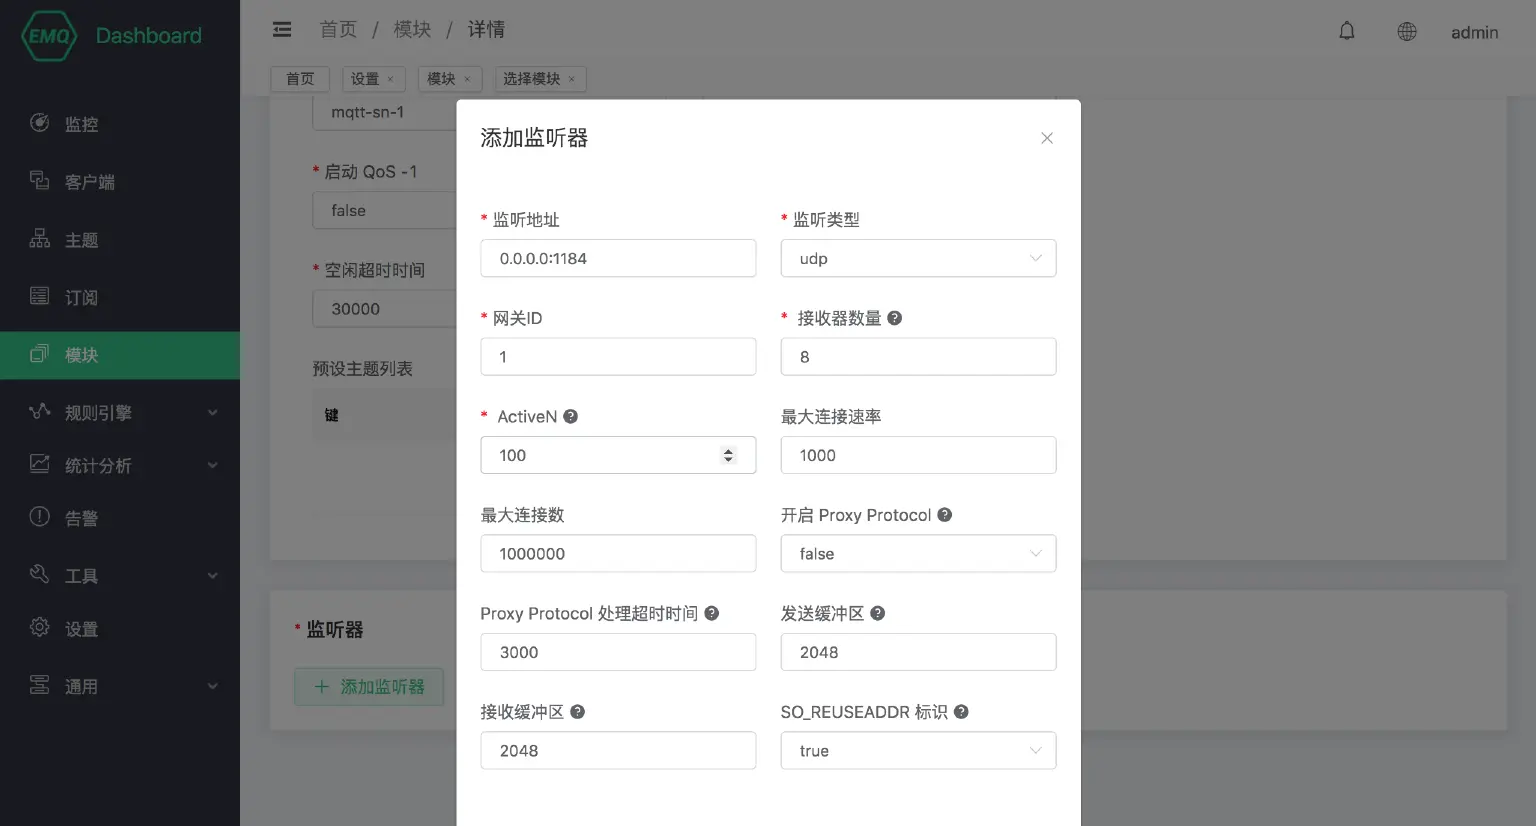Image resolution: width=1536 pixels, height=826 pixels.
Task: Select the 客户端 (Clients) sidebar icon
Action: click(x=38, y=182)
